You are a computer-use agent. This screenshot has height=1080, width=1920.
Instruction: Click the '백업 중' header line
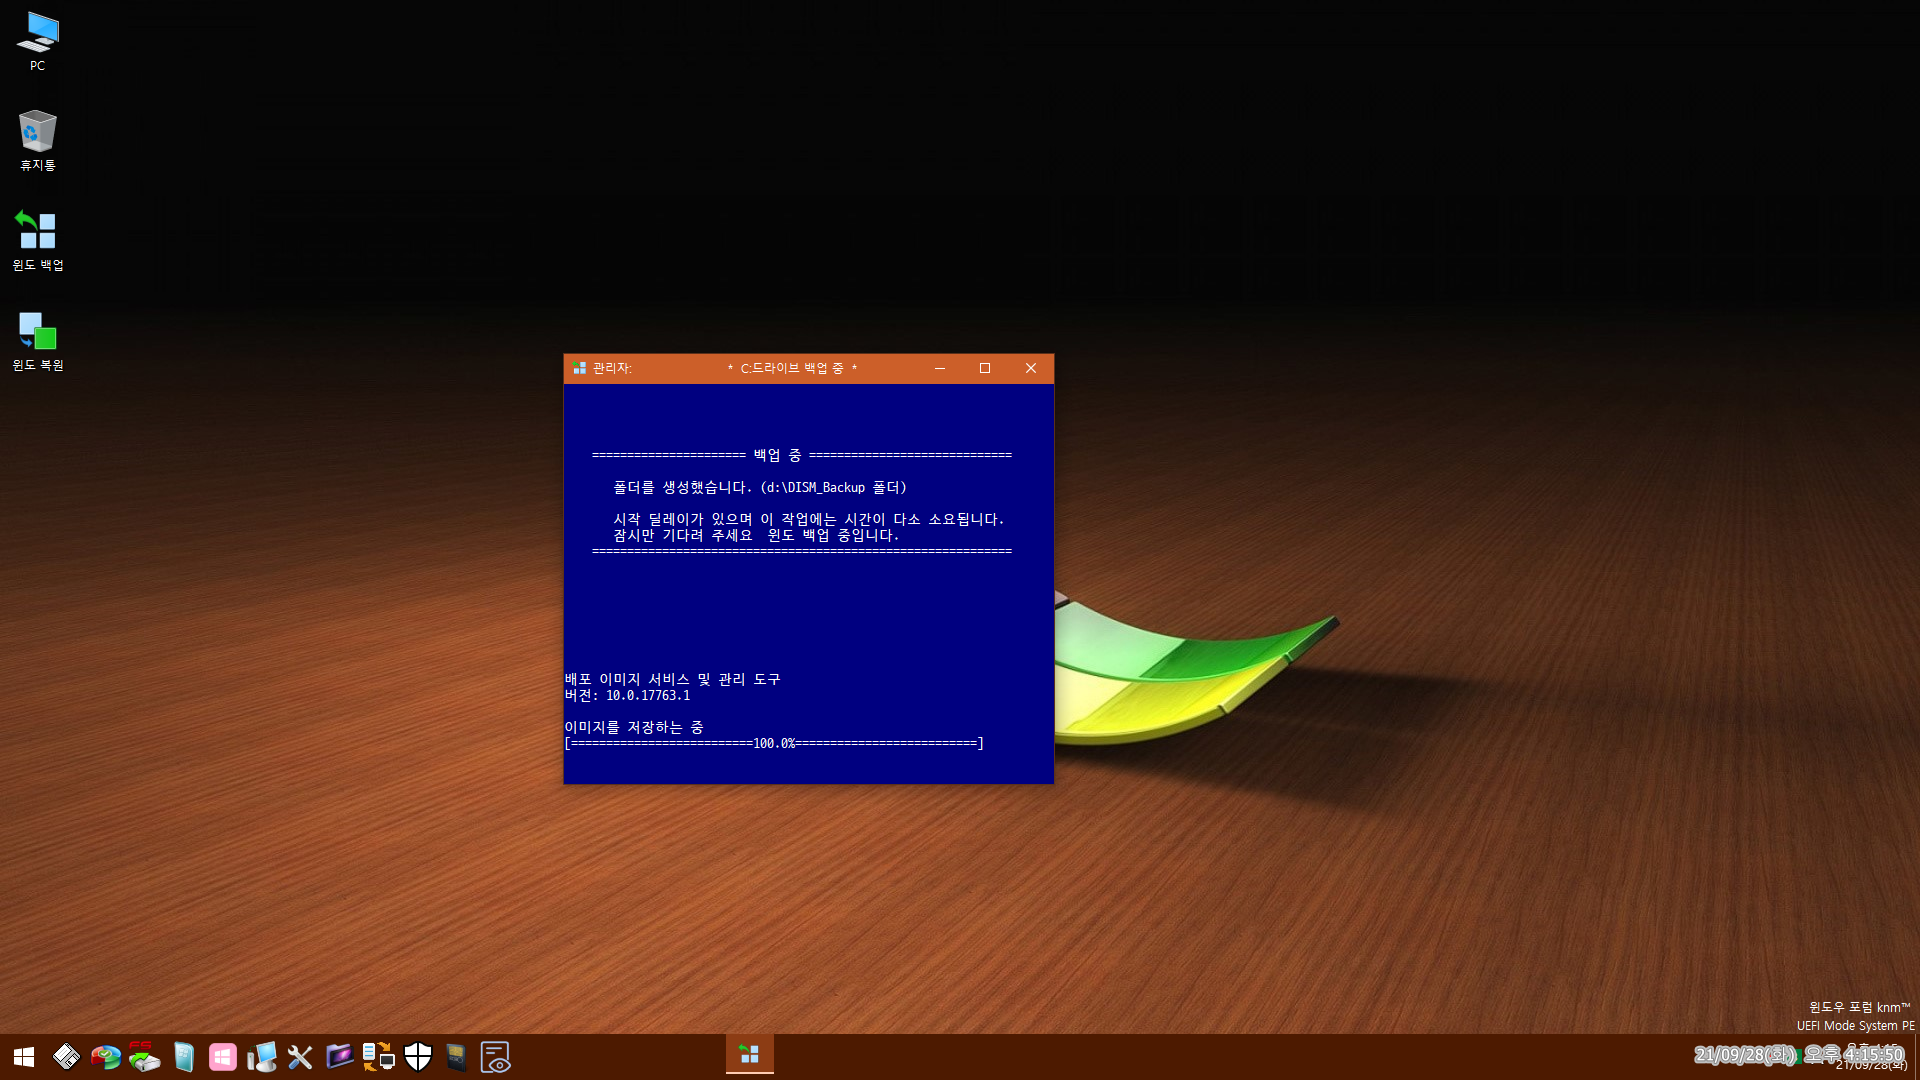(802, 455)
